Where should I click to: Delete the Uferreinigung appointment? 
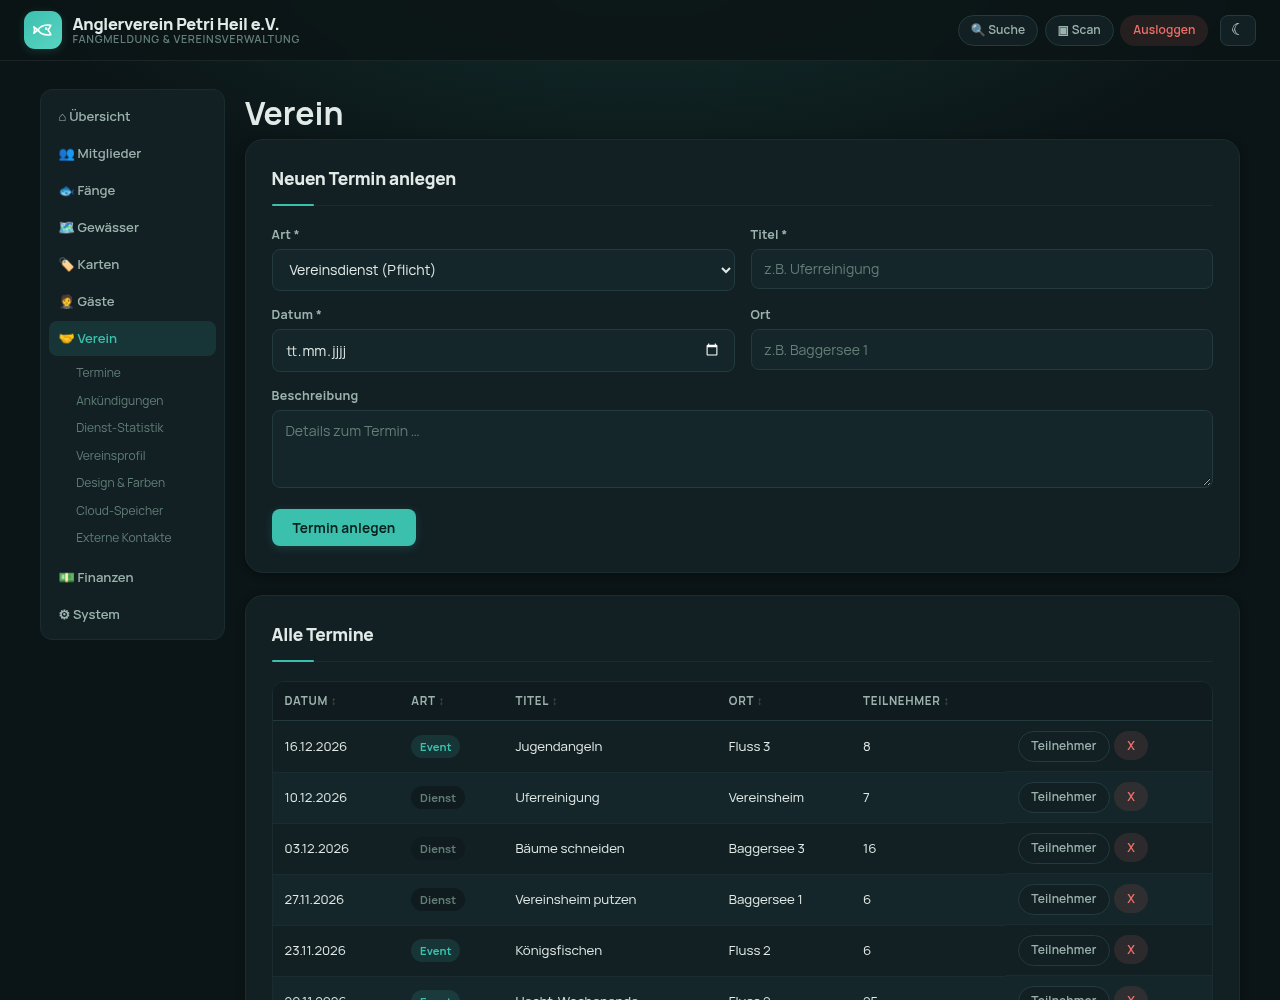click(x=1131, y=797)
